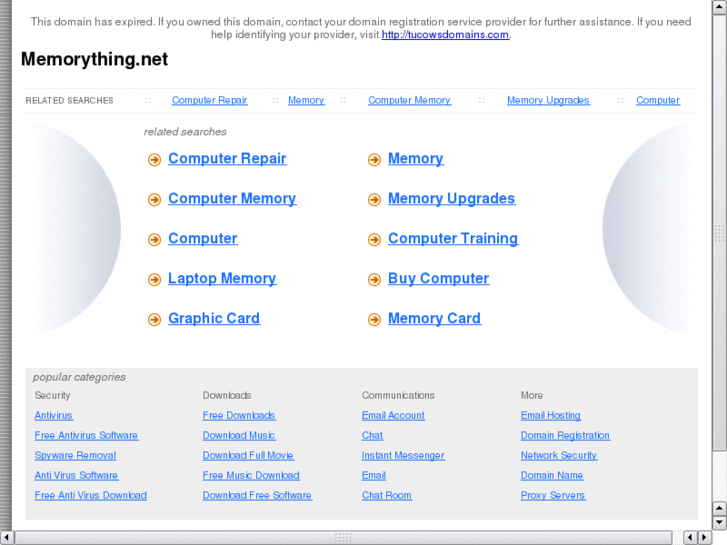
Task: Open the large Memory Upgrades link
Action: pos(452,199)
